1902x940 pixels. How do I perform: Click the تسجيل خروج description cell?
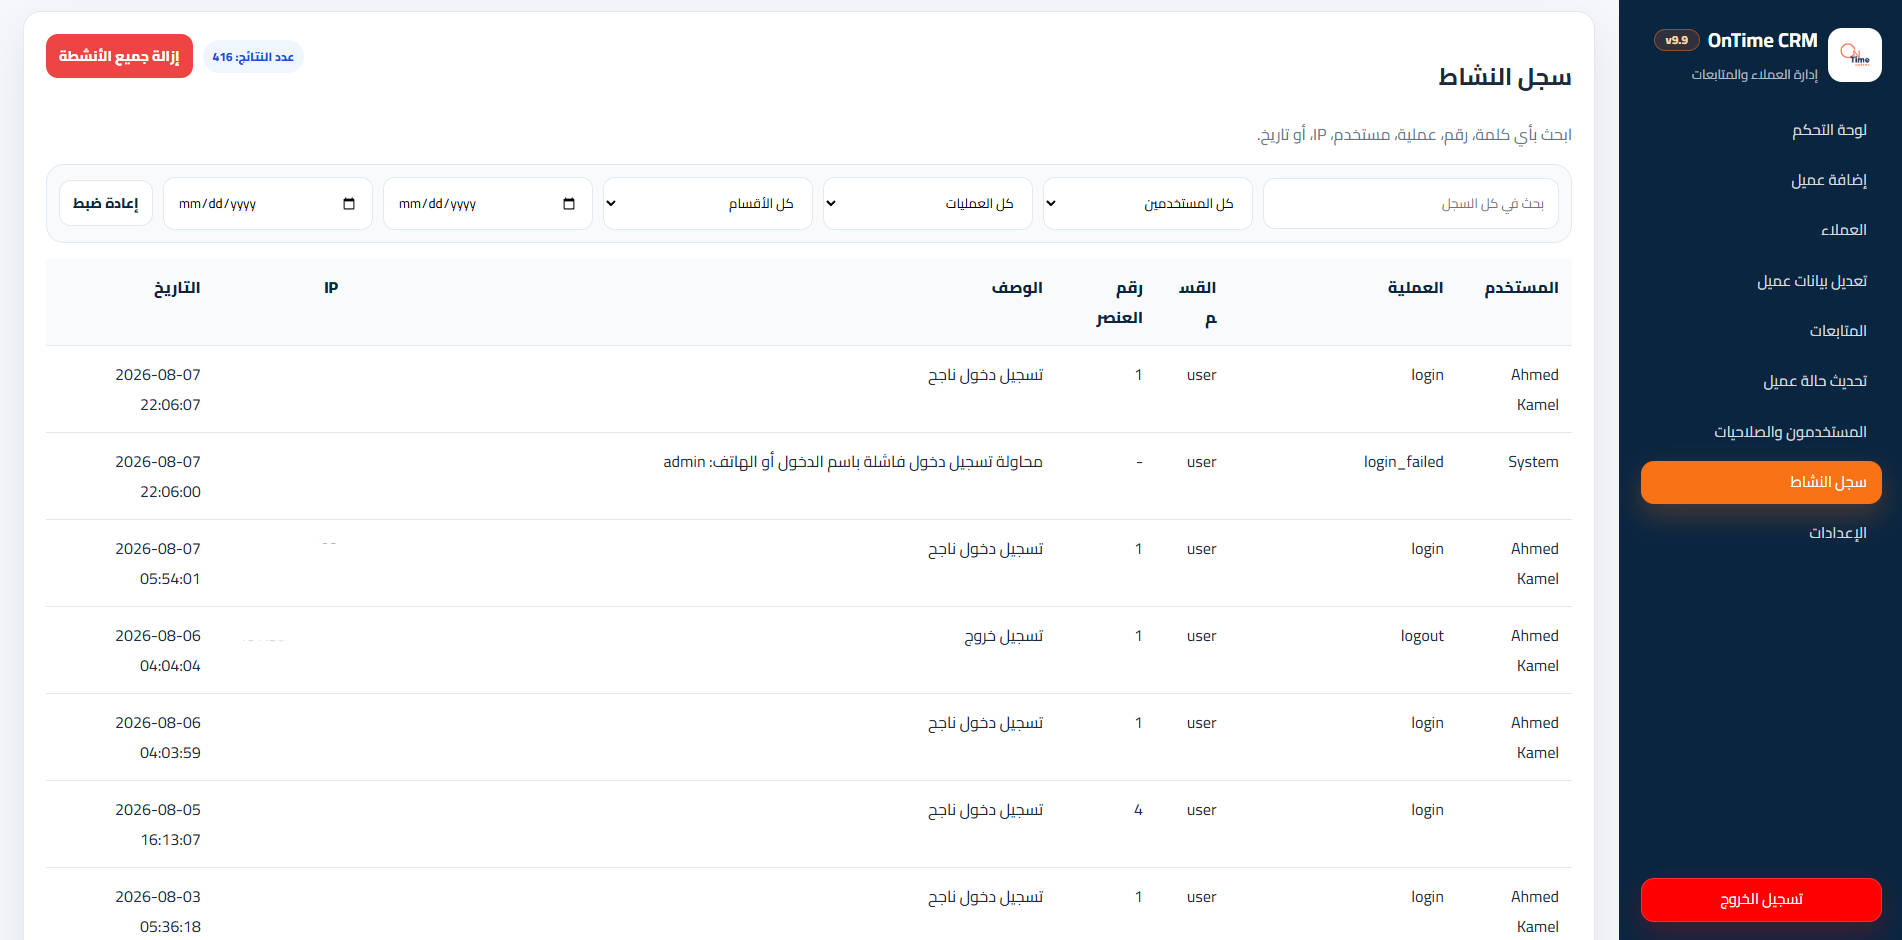pyautogui.click(x=1003, y=636)
